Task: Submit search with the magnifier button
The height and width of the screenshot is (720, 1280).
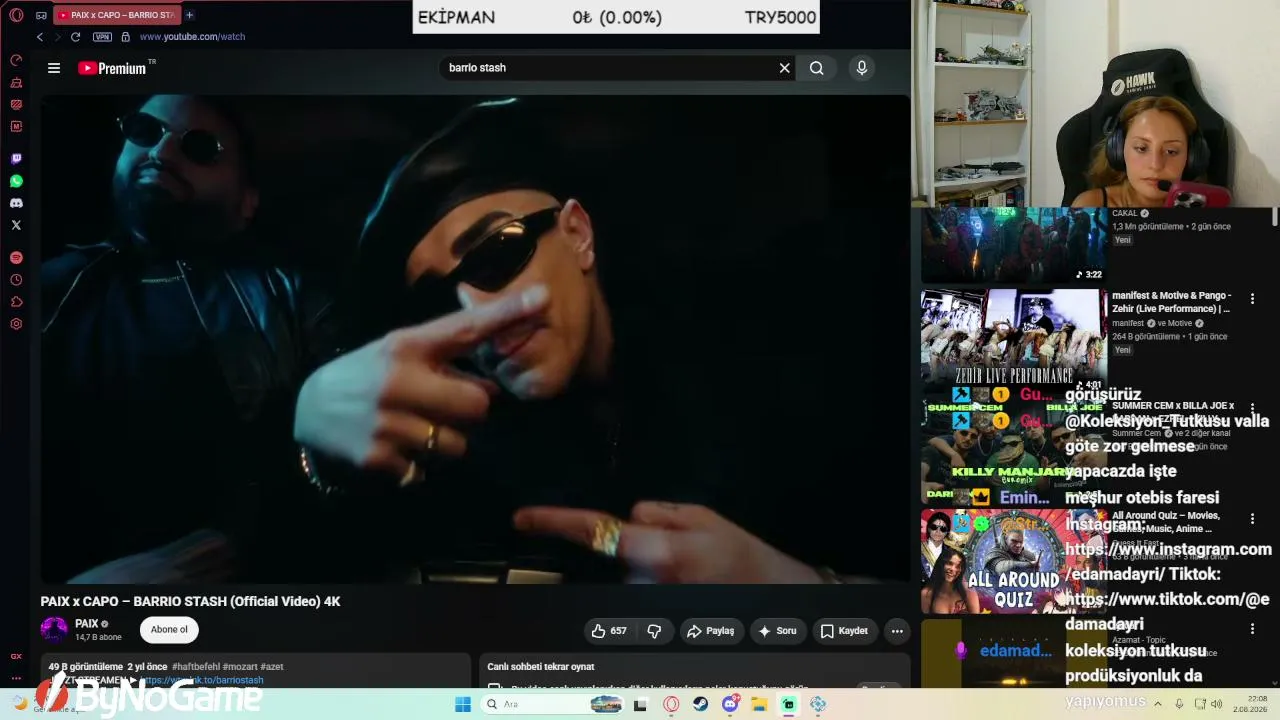Action: point(817,68)
